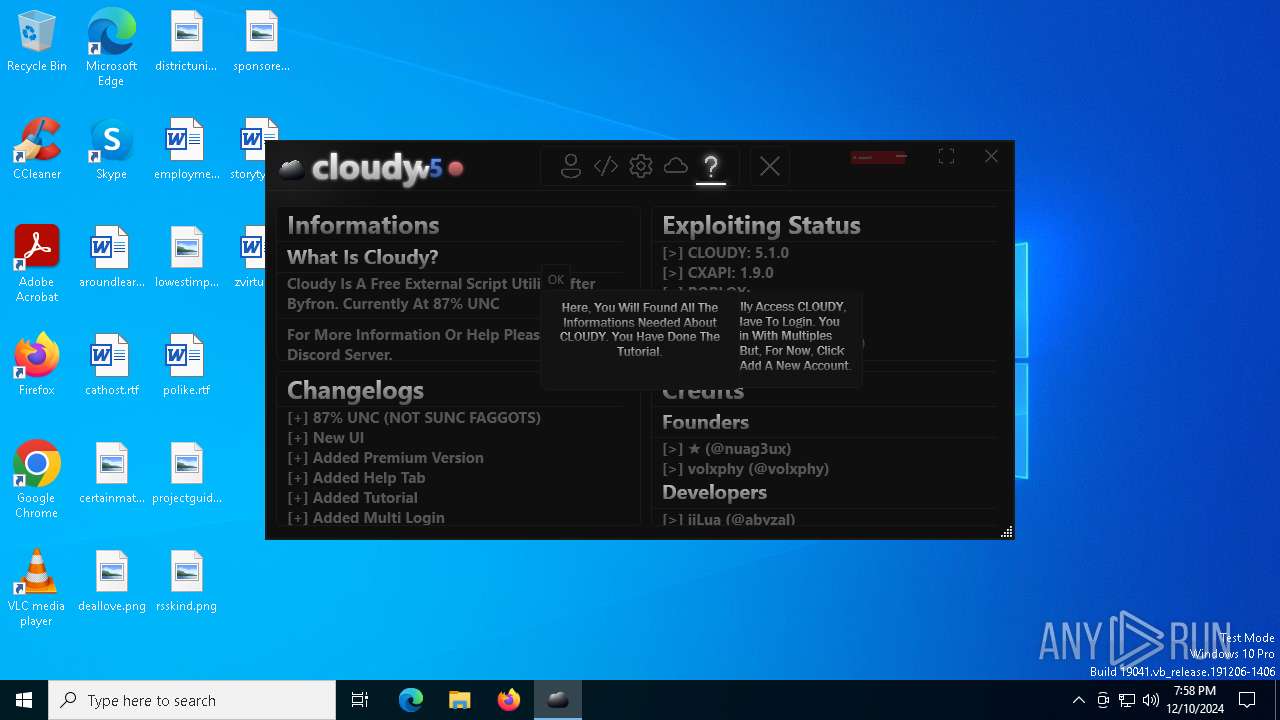
Task: Open volume control in system tray
Action: coord(1151,700)
